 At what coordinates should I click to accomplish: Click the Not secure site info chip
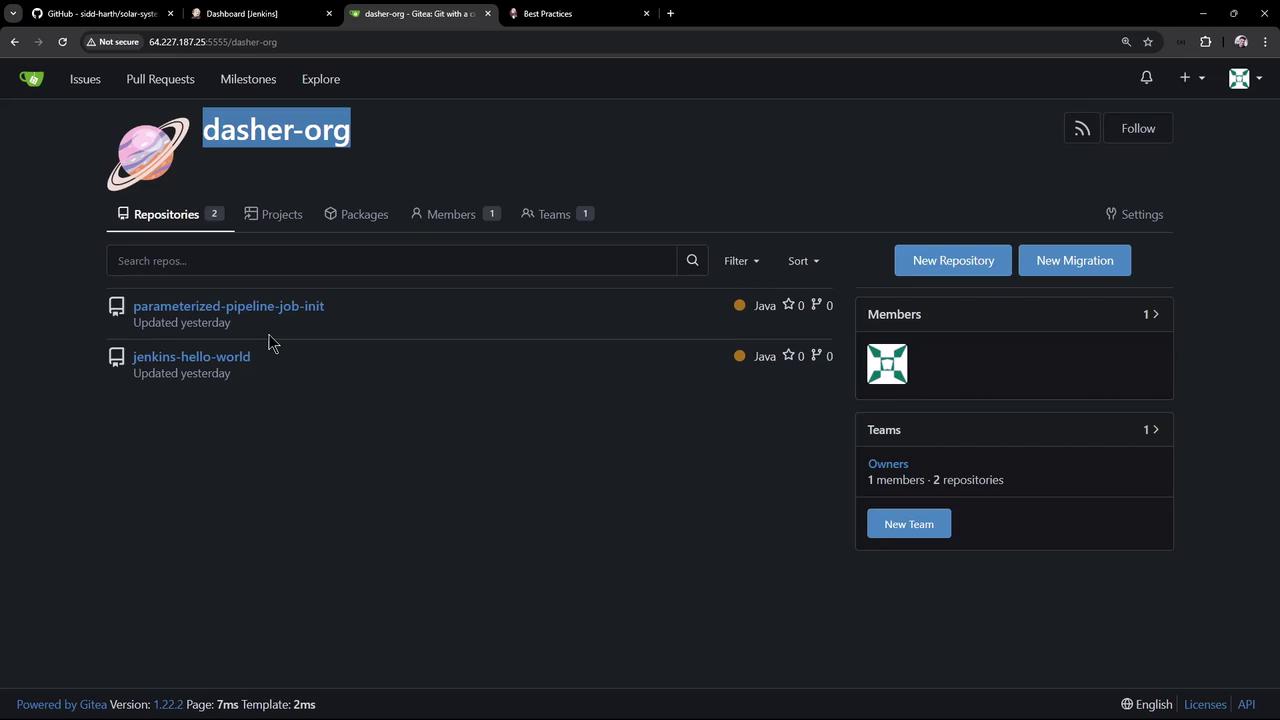tap(112, 42)
